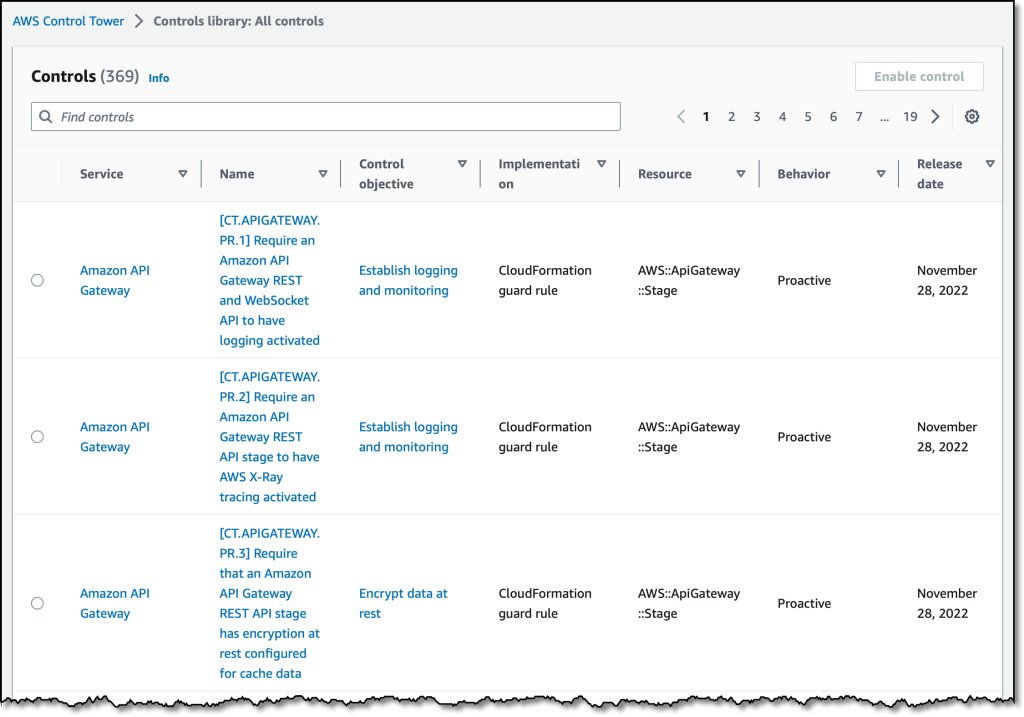1024x717 pixels.
Task: Click AWS::ApiGateway::Stage in PR.2 row
Action: tap(689, 437)
